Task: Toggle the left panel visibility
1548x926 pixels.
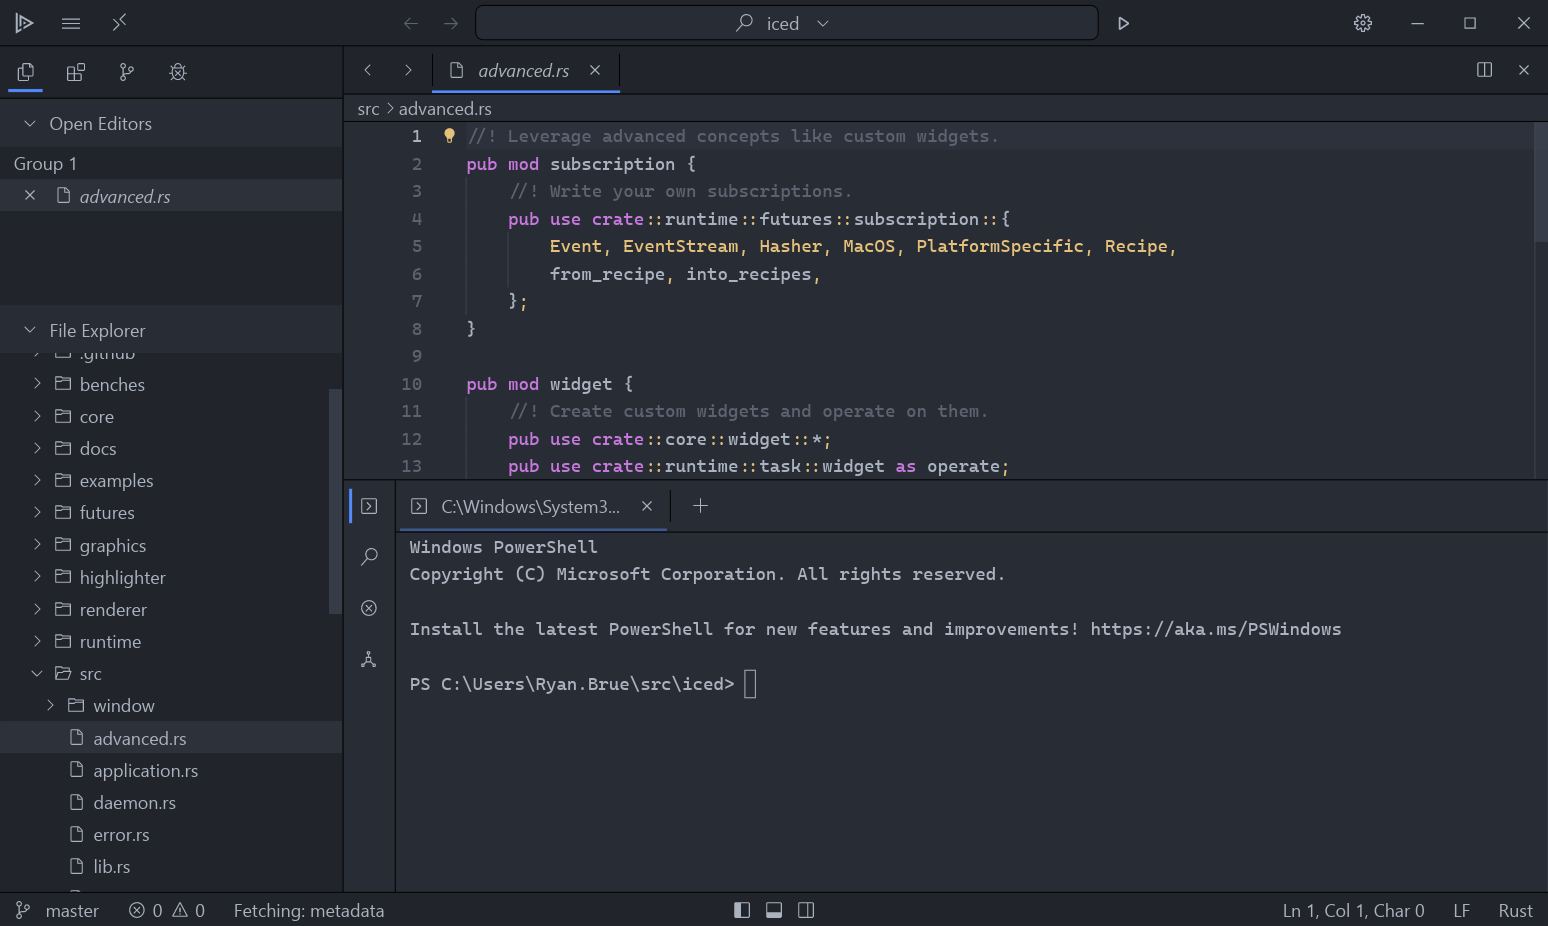Action: point(742,910)
